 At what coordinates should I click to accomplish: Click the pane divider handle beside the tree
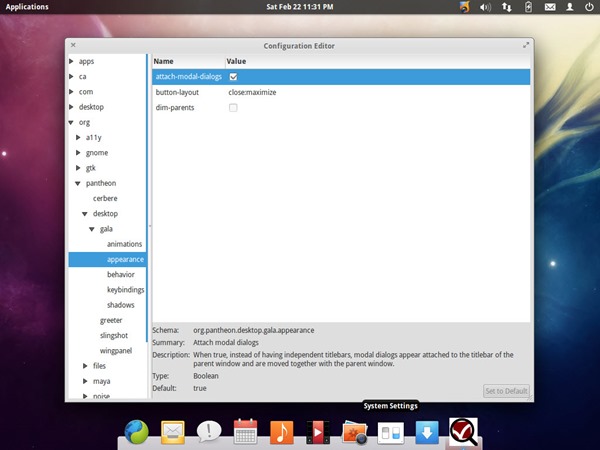[x=150, y=226]
